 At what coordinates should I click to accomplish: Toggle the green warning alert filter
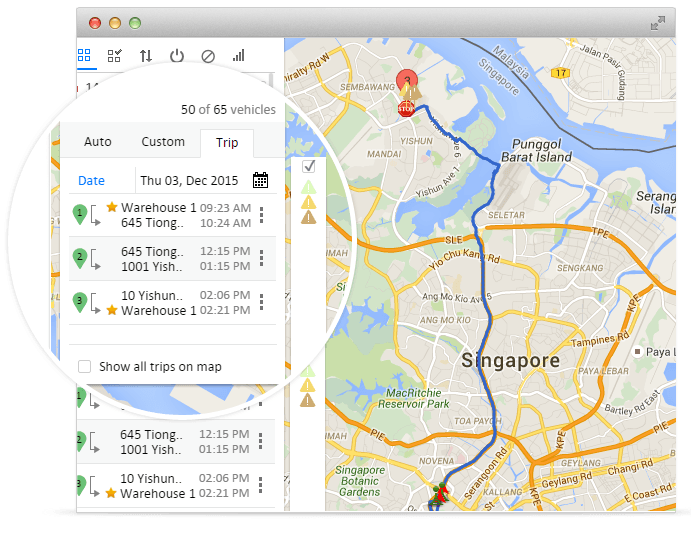pyautogui.click(x=308, y=187)
